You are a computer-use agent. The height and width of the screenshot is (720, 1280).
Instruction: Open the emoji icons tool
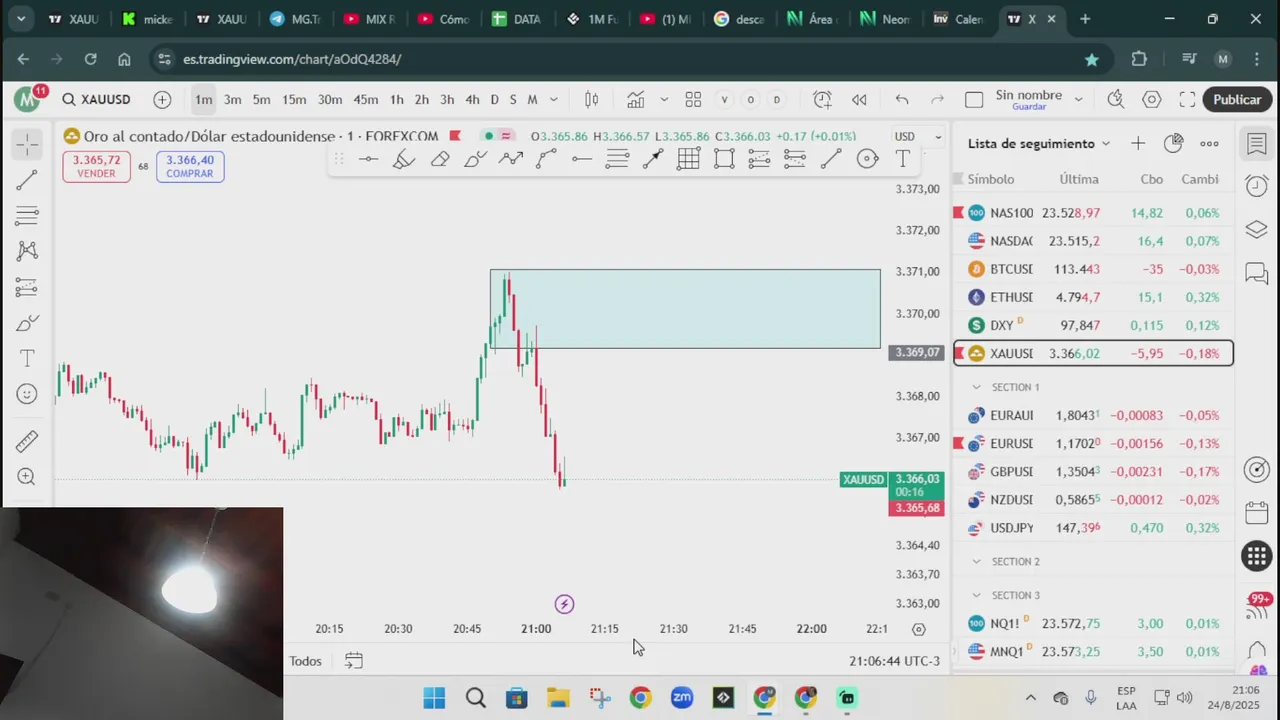pos(27,394)
